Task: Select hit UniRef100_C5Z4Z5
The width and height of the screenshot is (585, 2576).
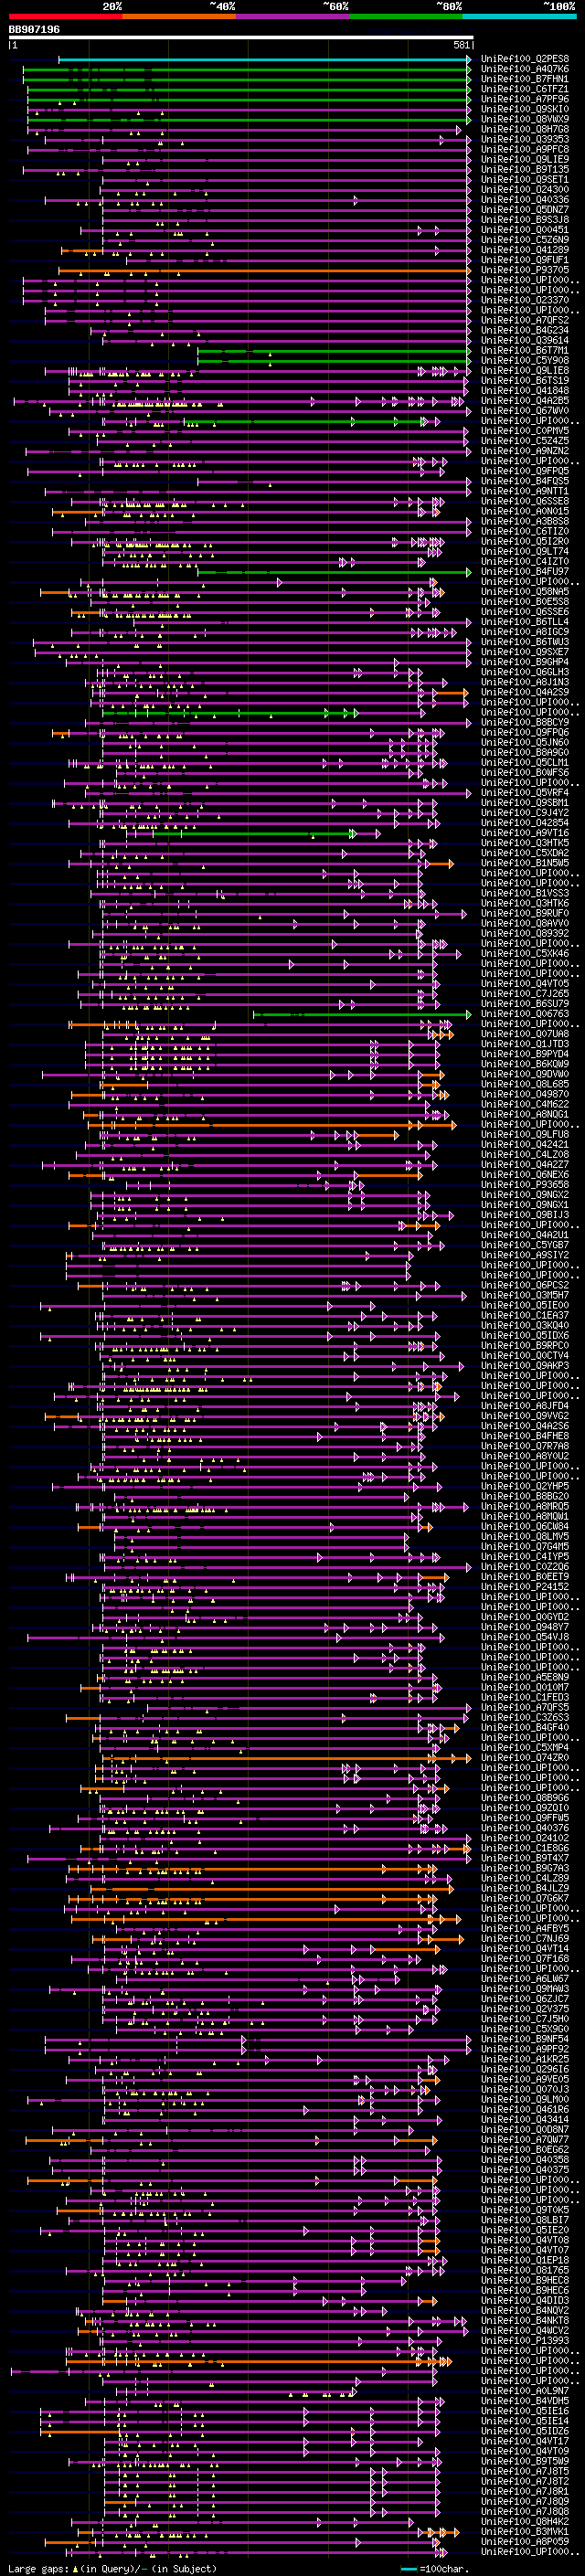Action: click(524, 440)
